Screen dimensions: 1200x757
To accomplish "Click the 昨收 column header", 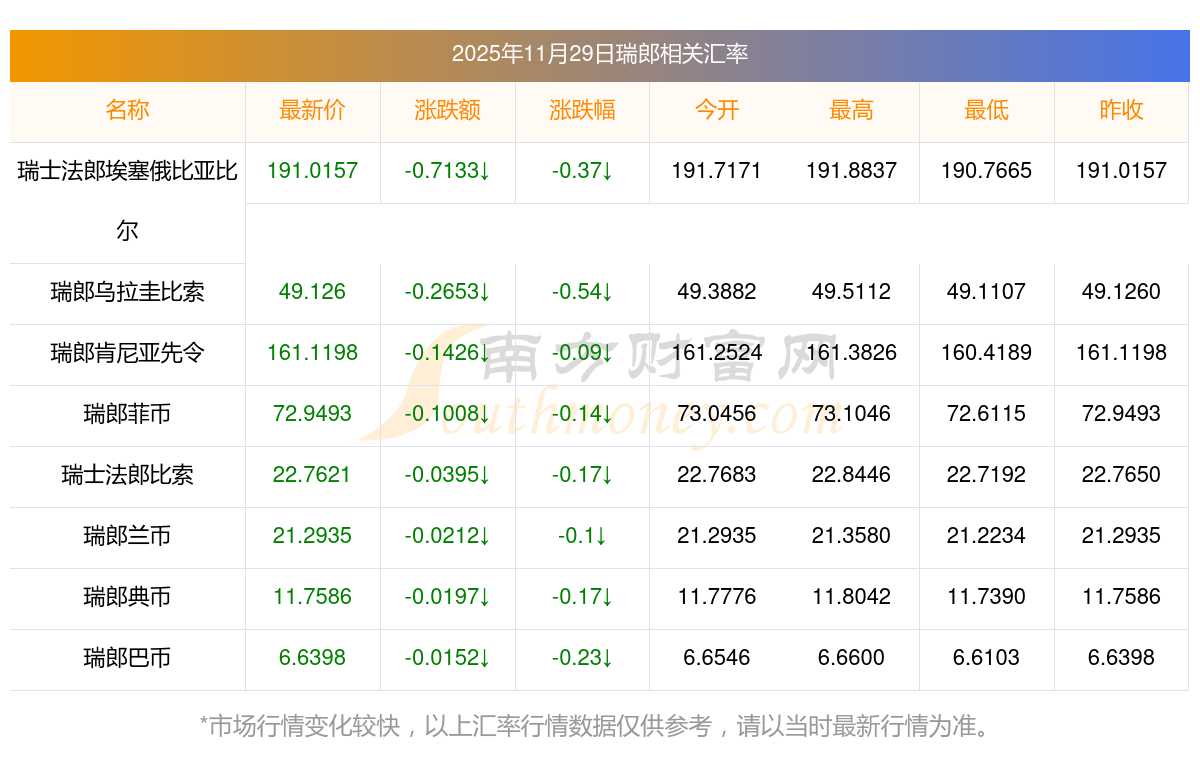I will (x=1121, y=111).
